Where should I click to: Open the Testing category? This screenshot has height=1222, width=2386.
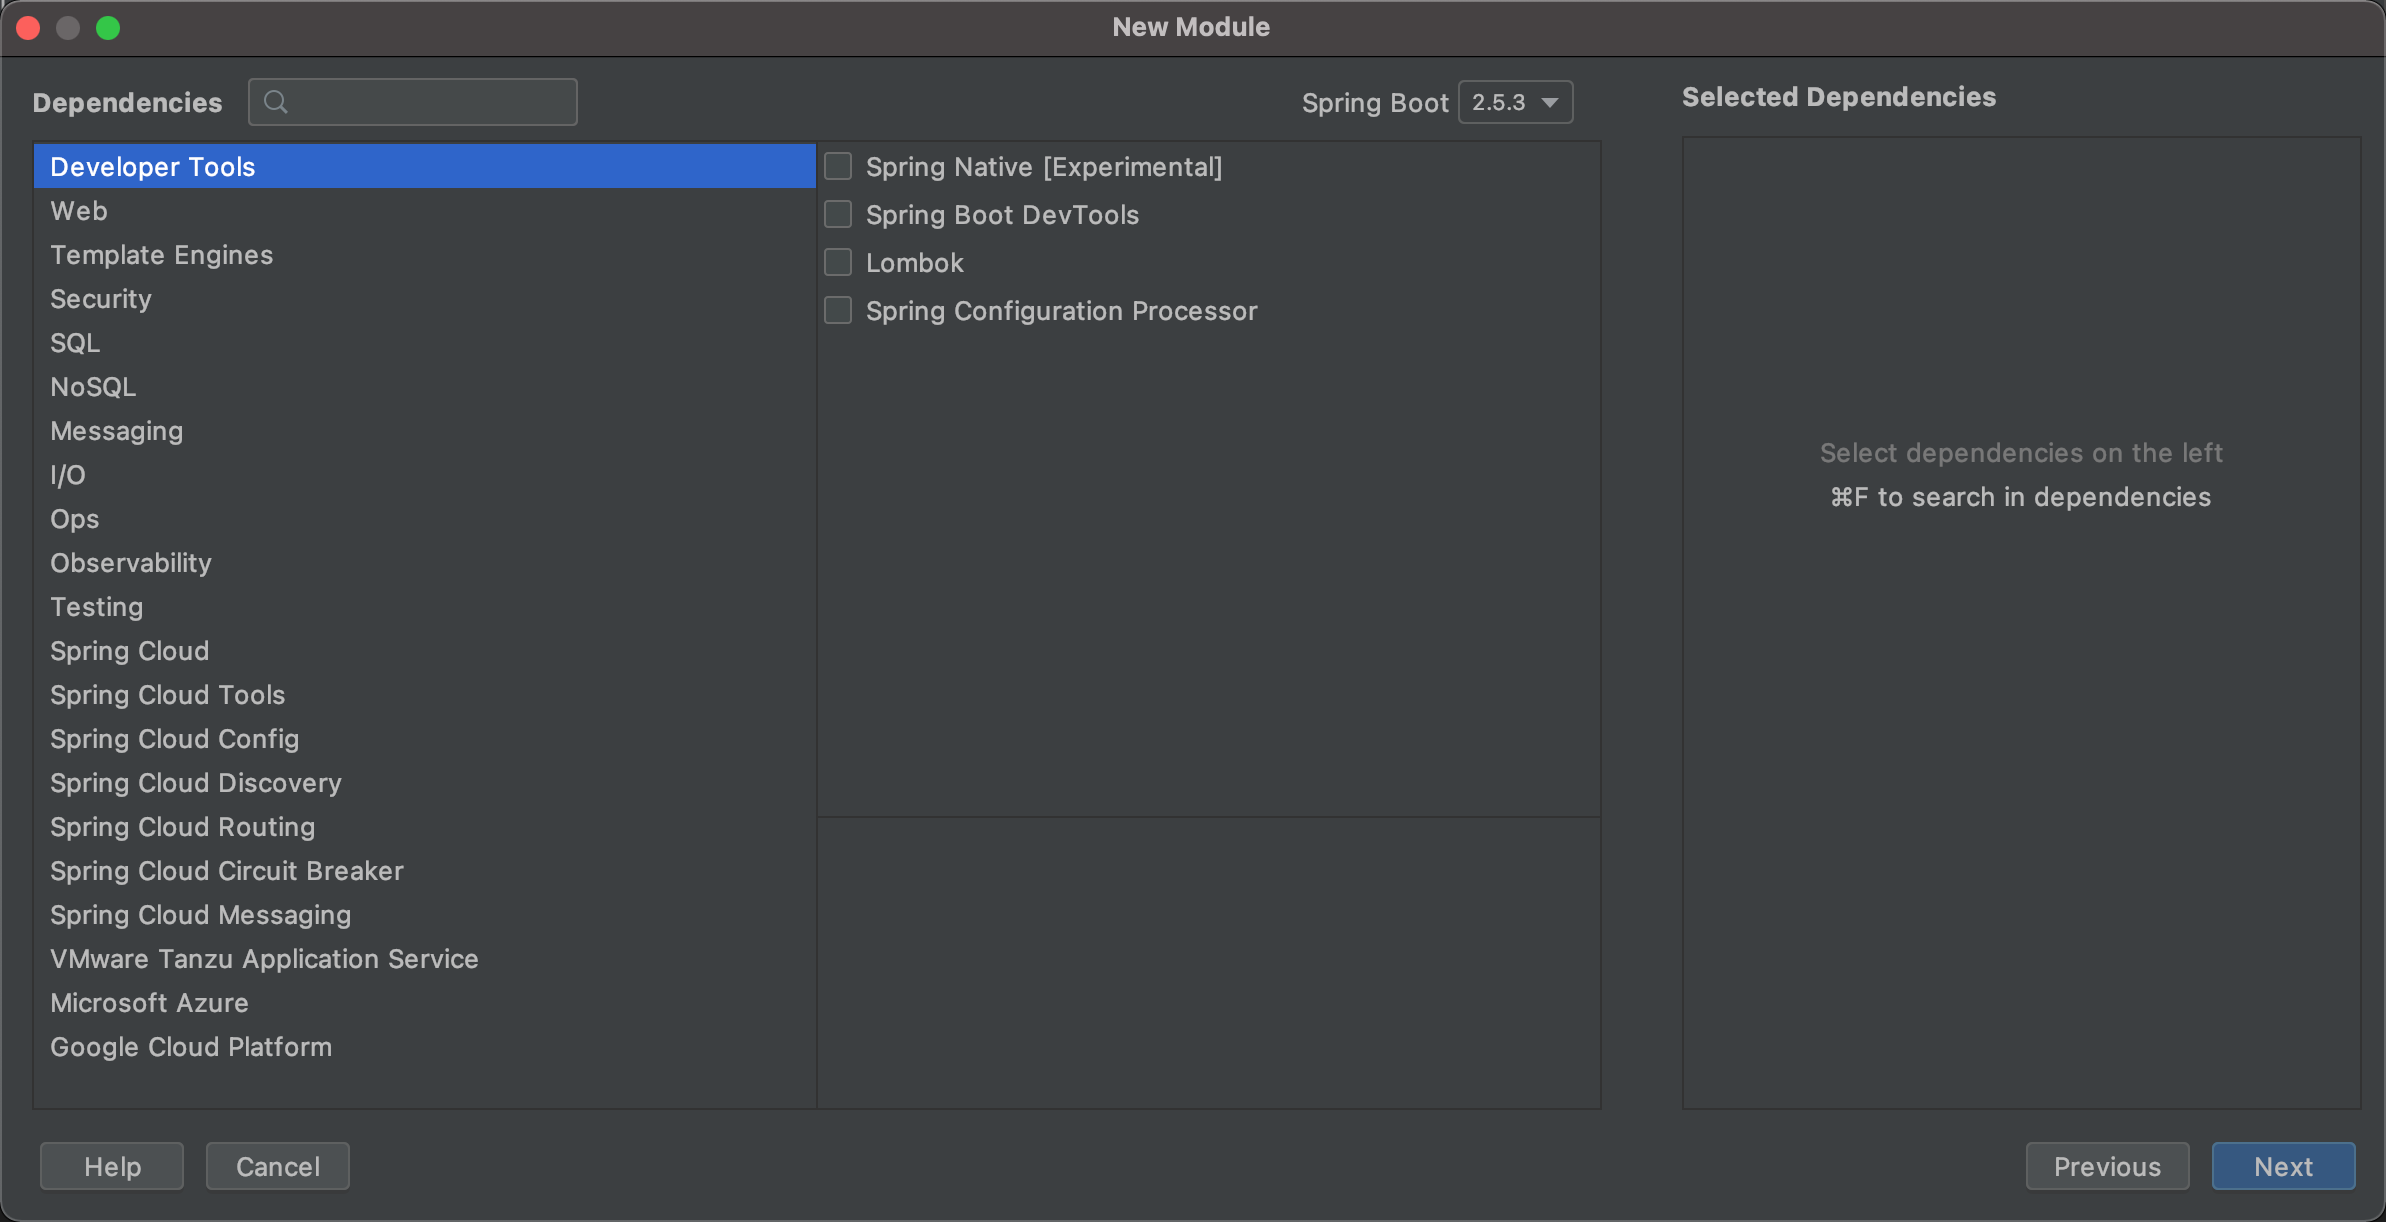[425, 606]
